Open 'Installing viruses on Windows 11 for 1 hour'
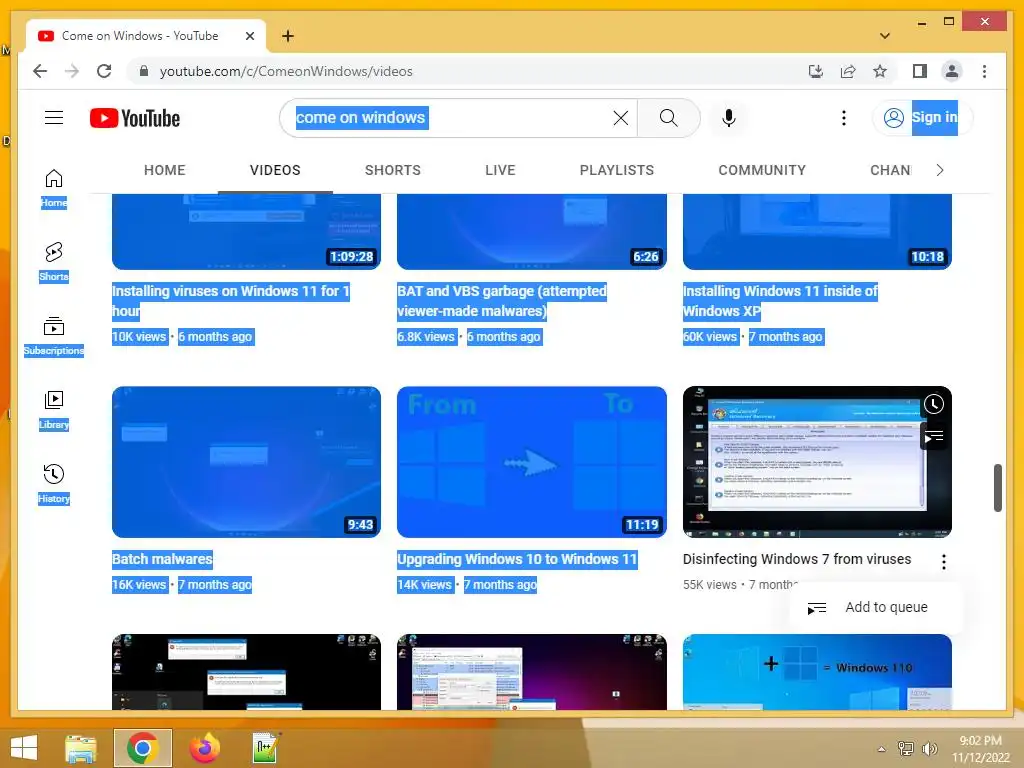Viewport: 1024px width, 768px height. 231,301
